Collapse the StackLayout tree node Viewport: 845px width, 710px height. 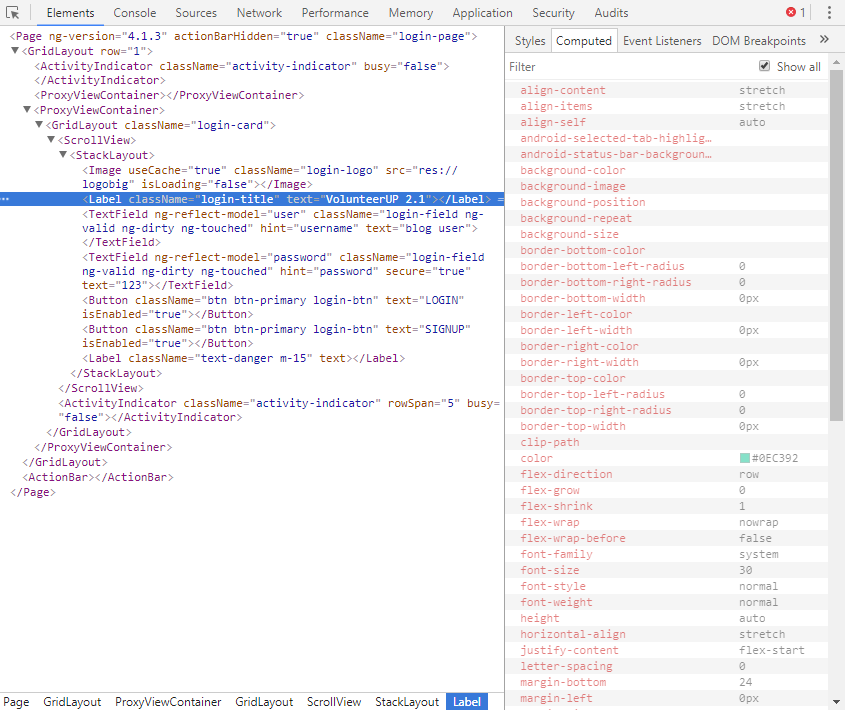coord(63,155)
